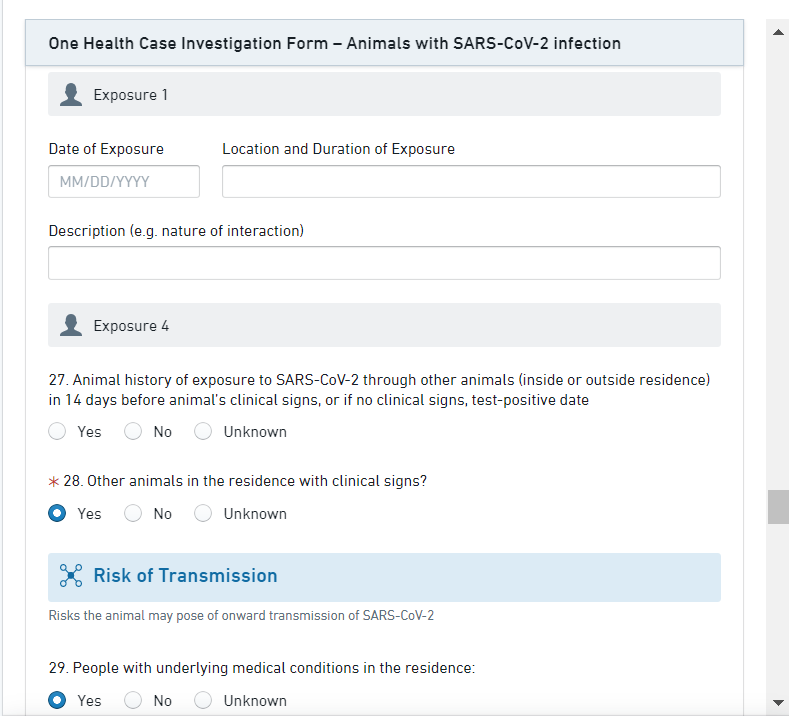The width and height of the screenshot is (789, 716).
Task: Click the Risk of Transmission network icon
Action: [71, 576]
